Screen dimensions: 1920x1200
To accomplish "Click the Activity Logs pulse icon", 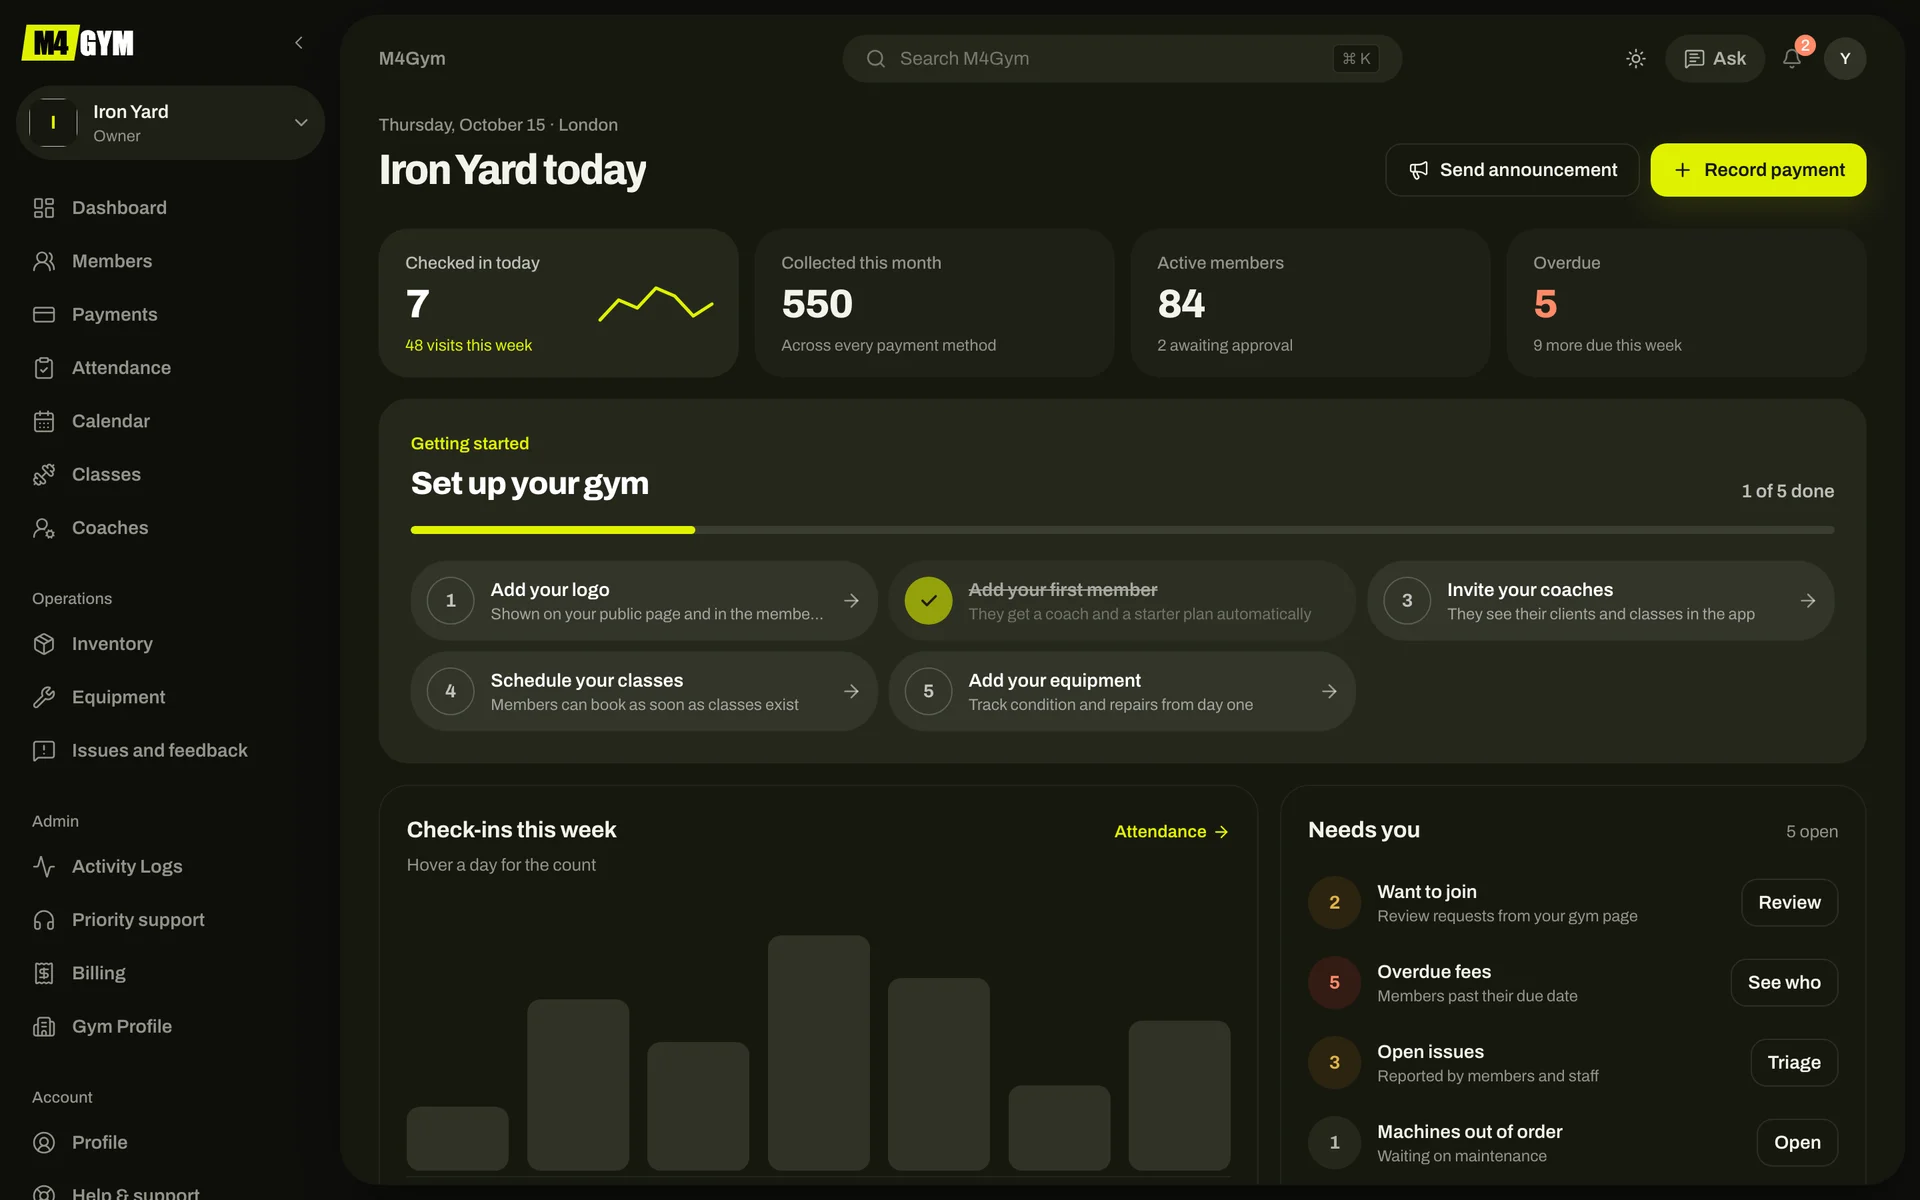I will click(x=44, y=866).
